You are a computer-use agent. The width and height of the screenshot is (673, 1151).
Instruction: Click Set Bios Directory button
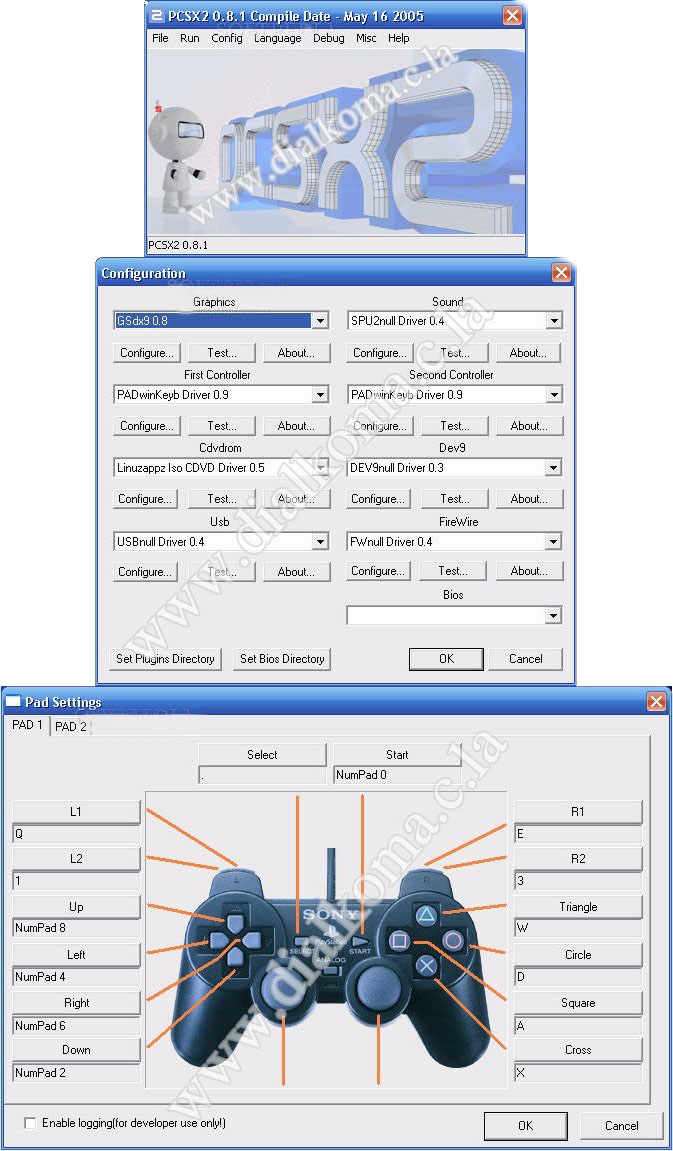[282, 659]
